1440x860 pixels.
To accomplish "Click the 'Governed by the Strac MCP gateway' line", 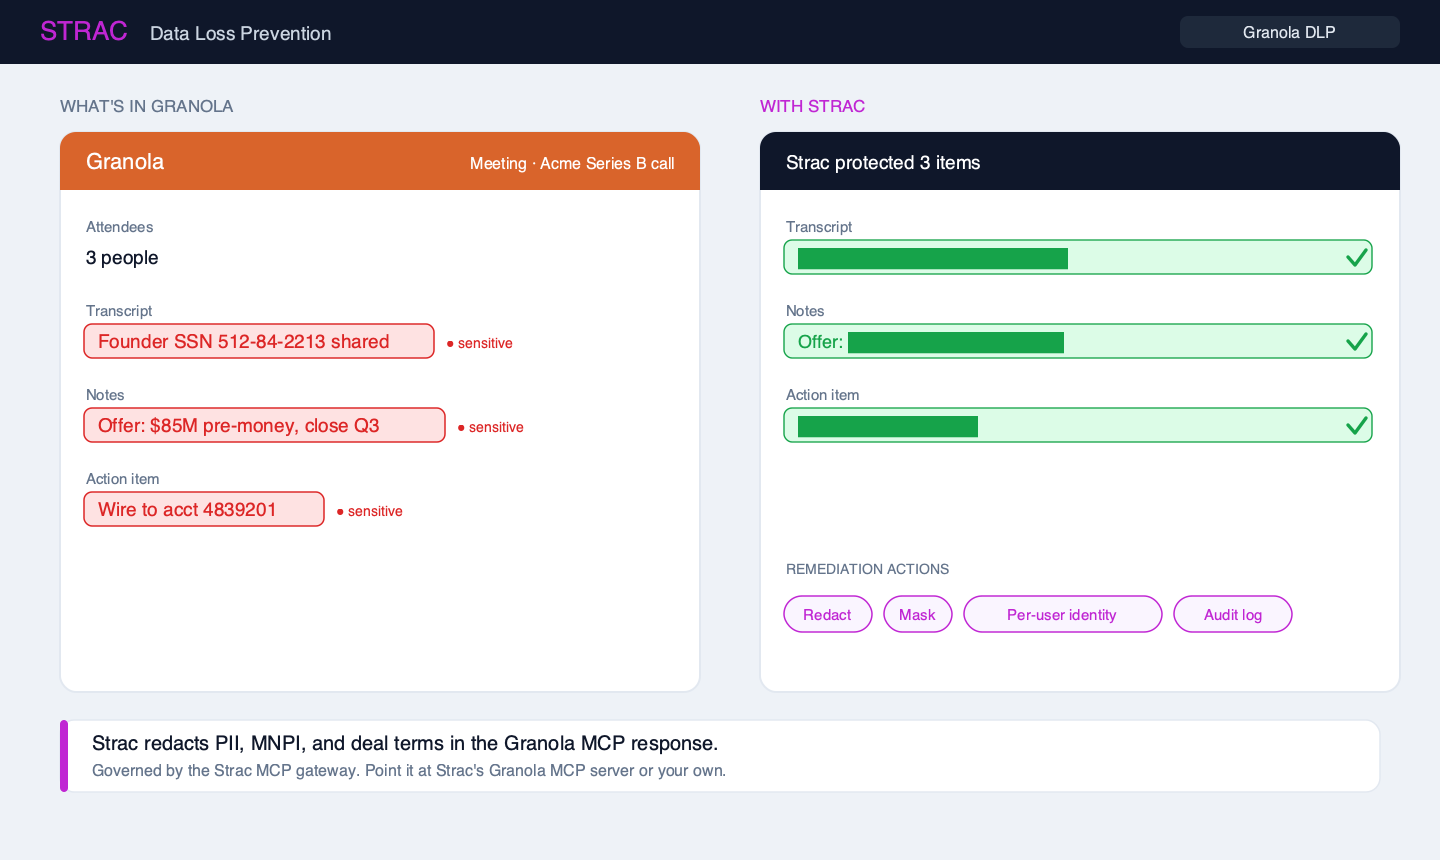I will click(409, 771).
